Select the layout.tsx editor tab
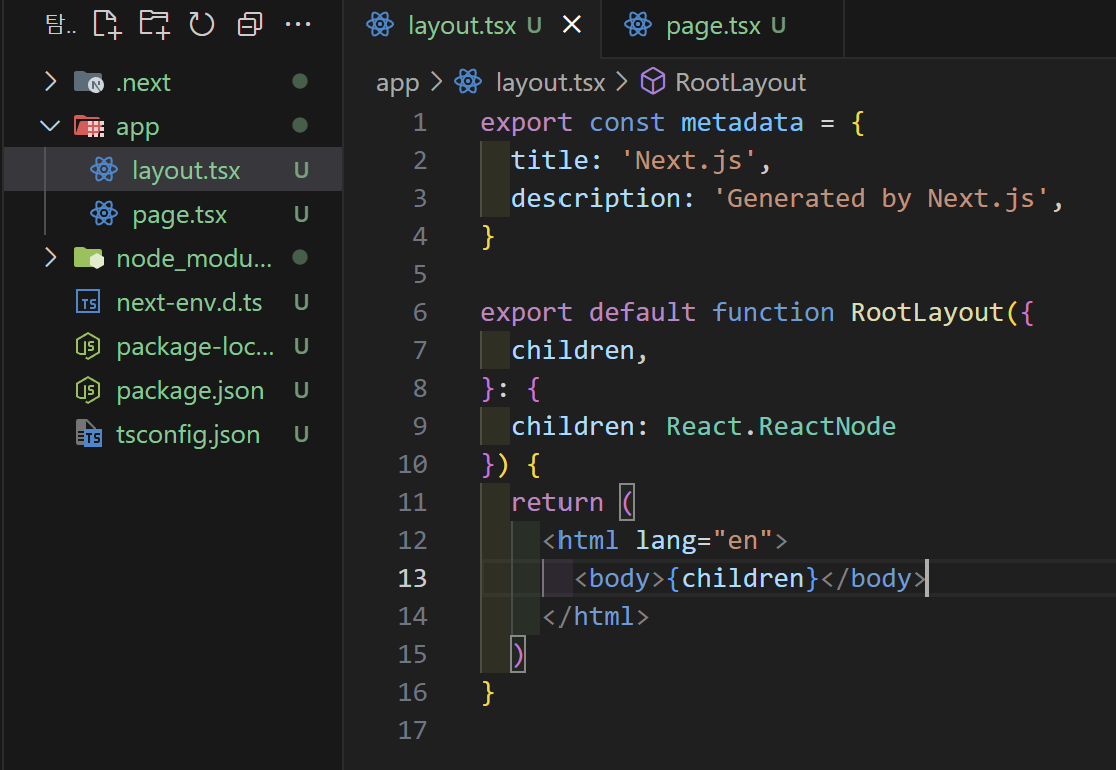Image resolution: width=1116 pixels, height=770 pixels. pos(473,27)
